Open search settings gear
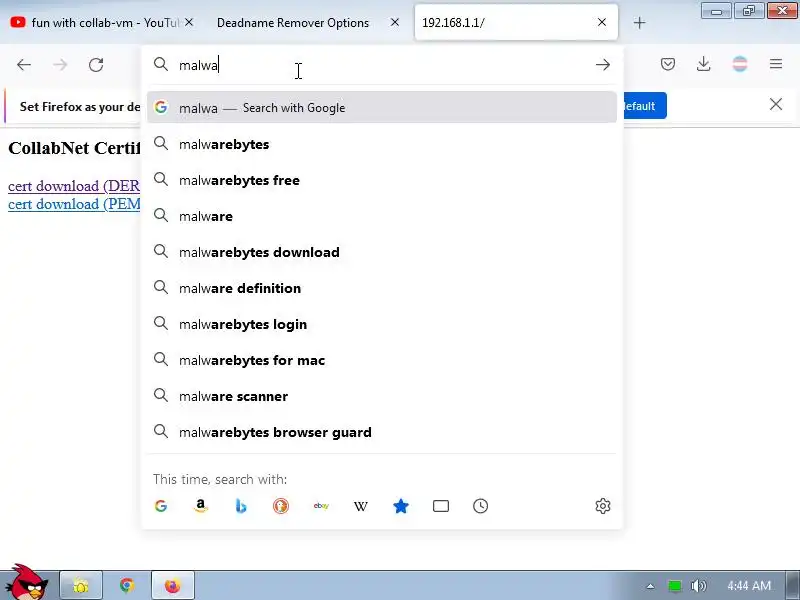The image size is (800, 600). coord(603,506)
